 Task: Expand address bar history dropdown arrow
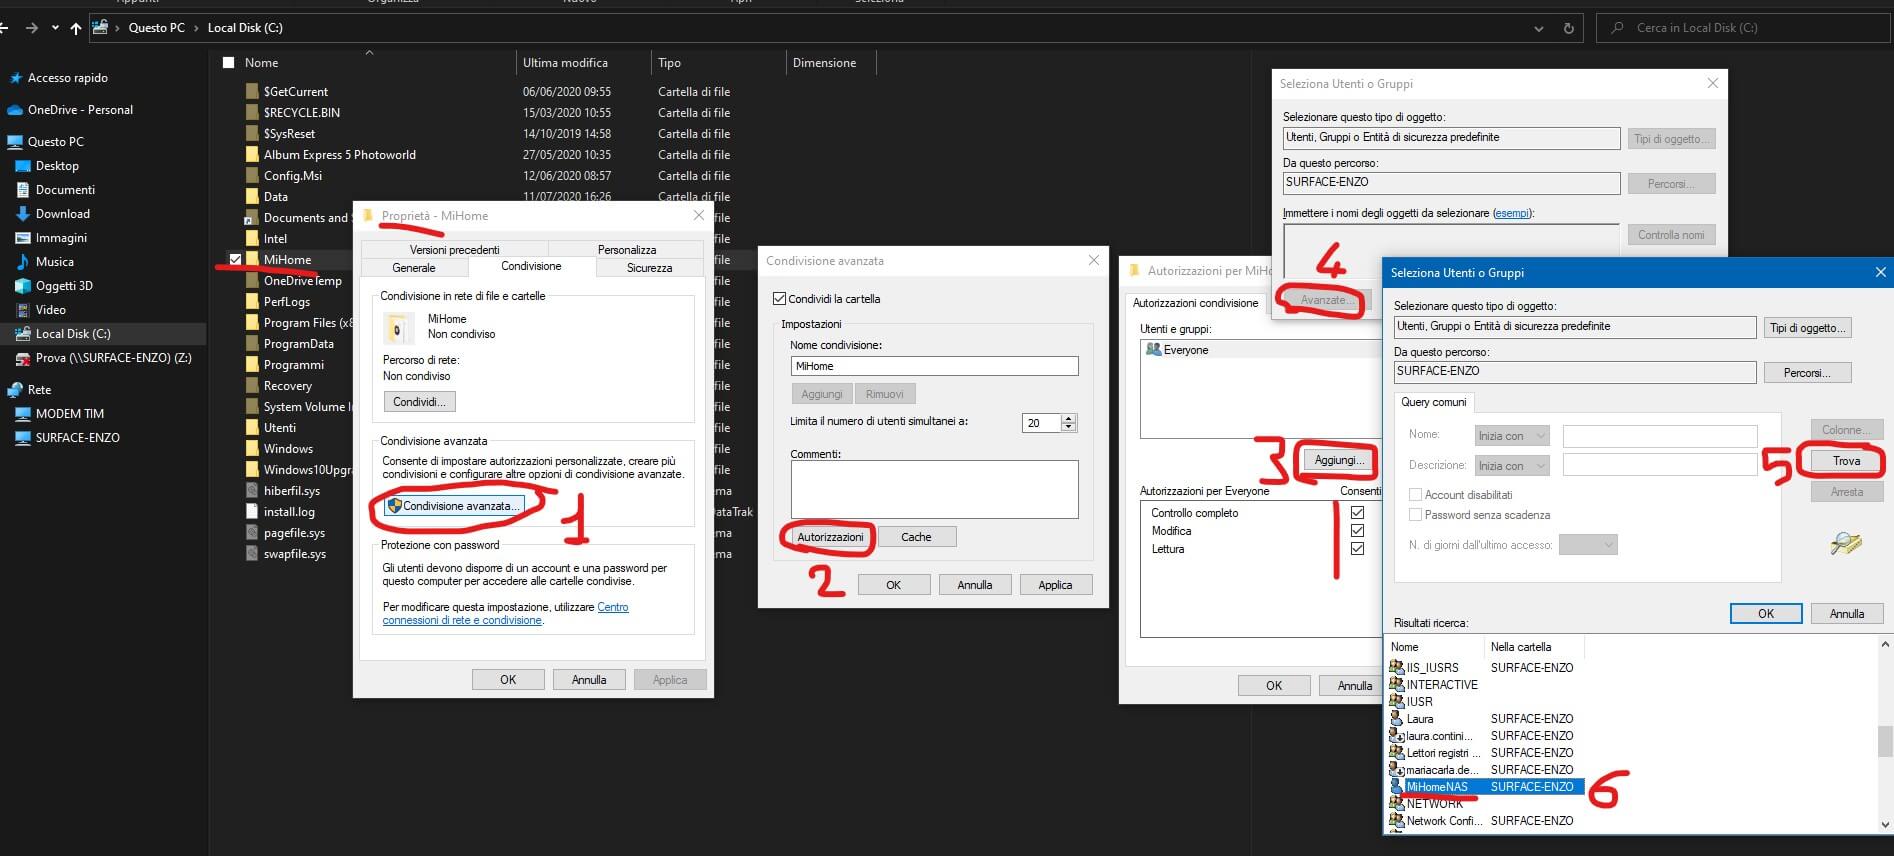(x=1538, y=28)
